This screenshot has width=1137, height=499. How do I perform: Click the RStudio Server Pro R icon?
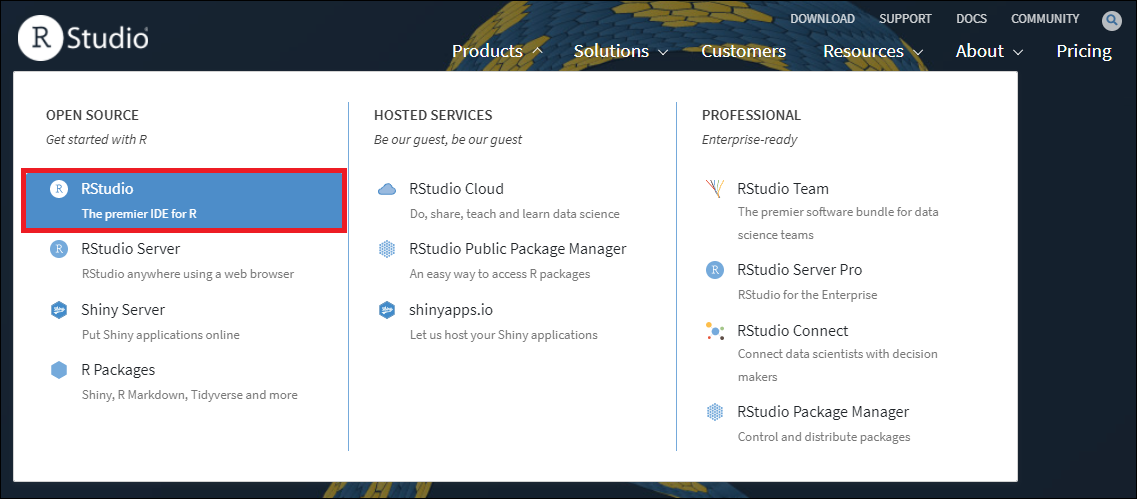(x=715, y=270)
